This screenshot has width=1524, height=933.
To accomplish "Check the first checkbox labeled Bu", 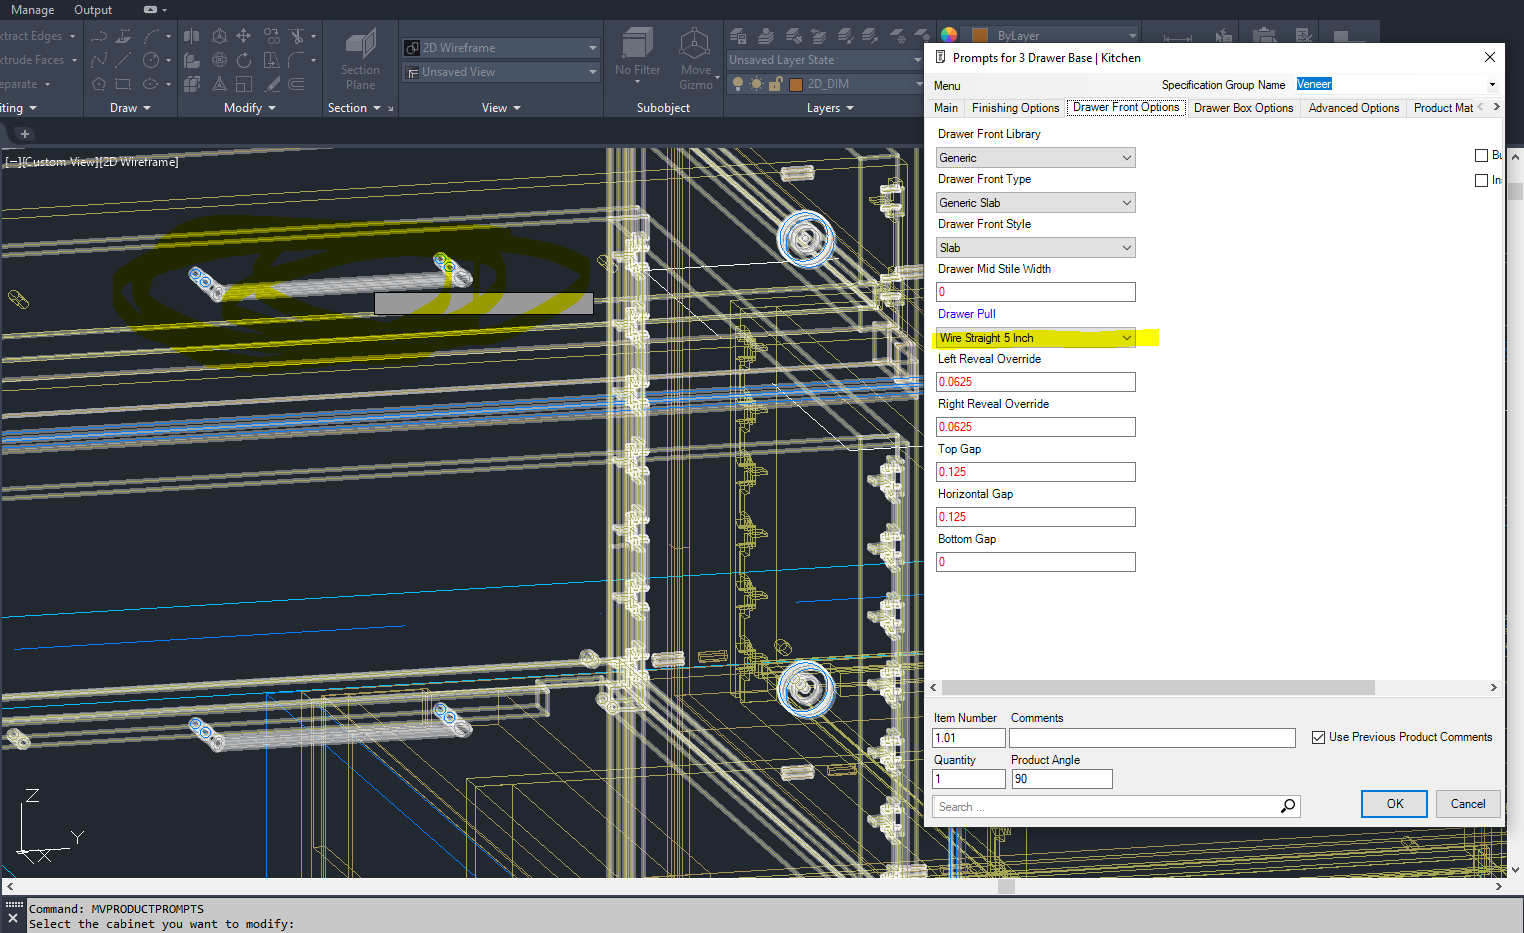I will 1481,155.
